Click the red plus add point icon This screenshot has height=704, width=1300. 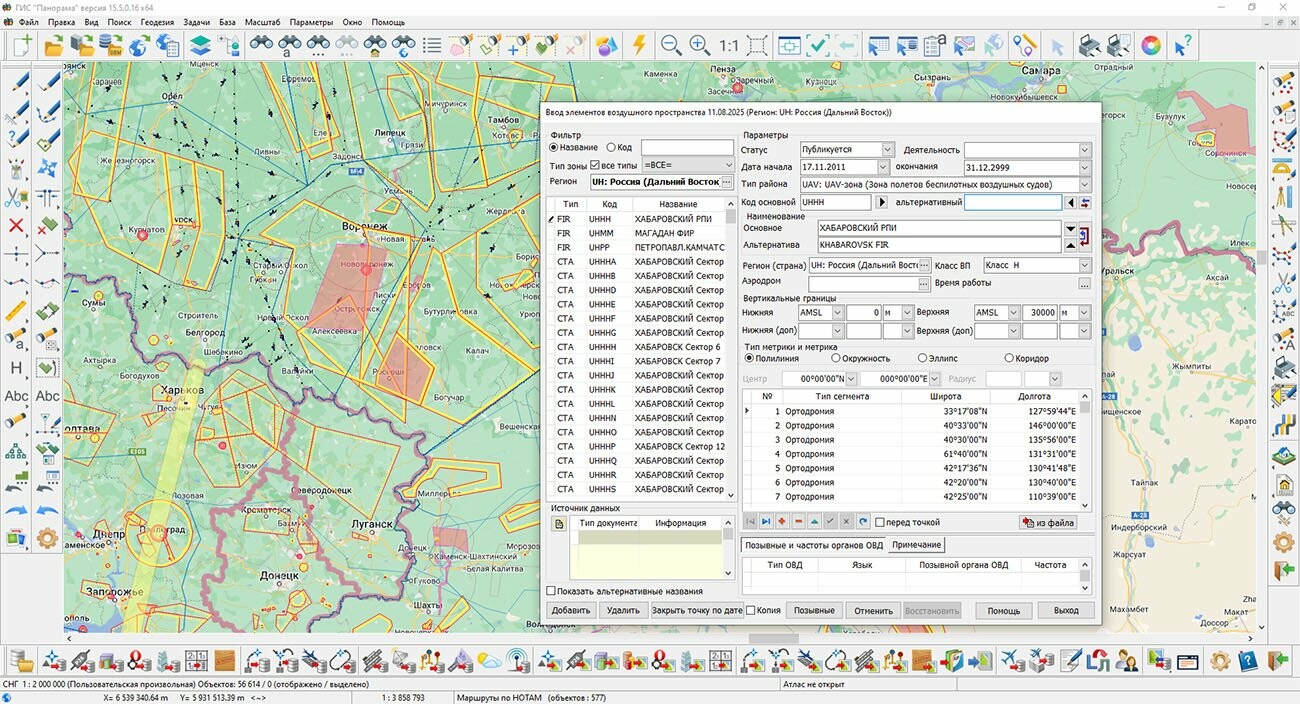[782, 522]
